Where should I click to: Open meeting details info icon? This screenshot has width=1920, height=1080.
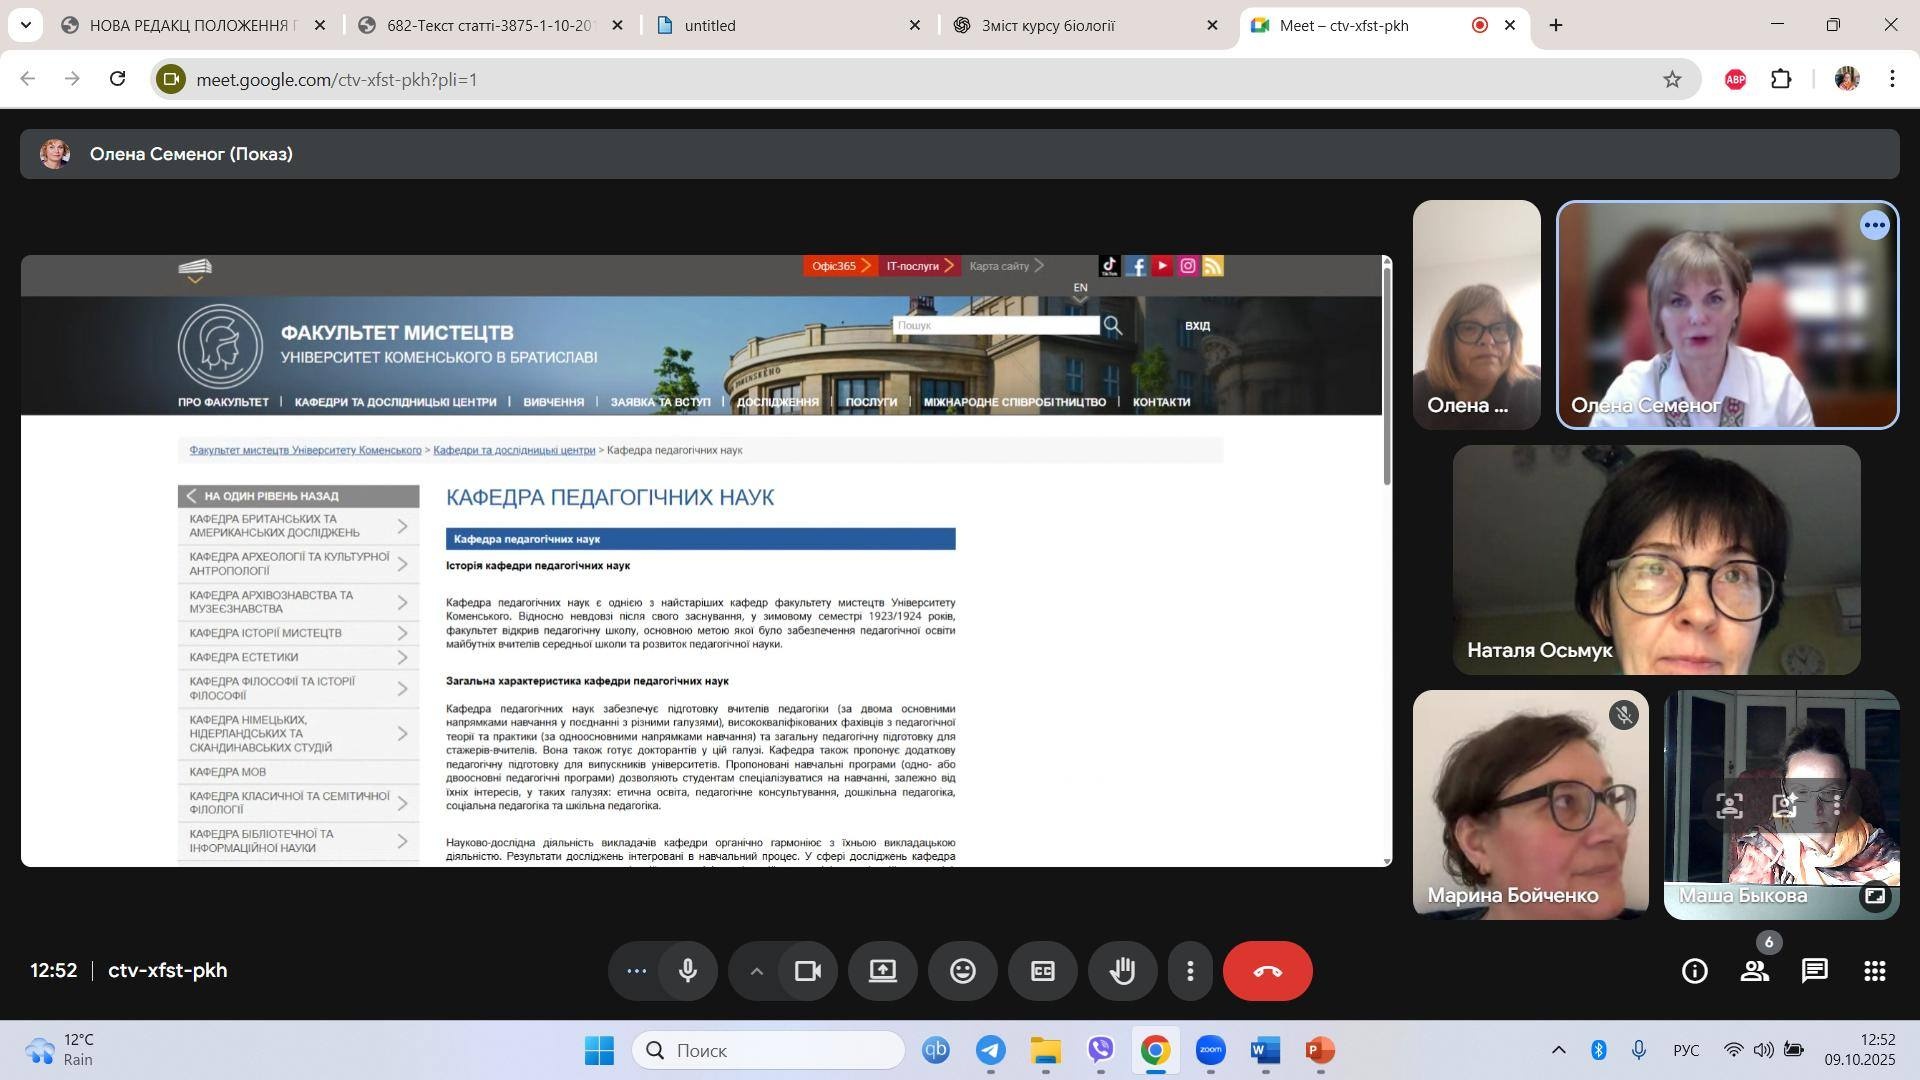(1694, 971)
